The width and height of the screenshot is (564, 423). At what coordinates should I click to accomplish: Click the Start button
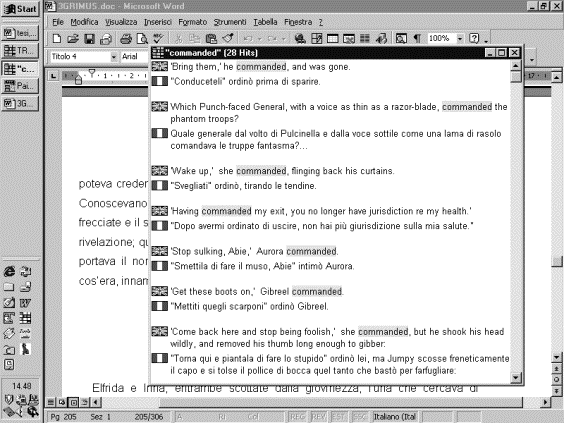click(x=20, y=9)
